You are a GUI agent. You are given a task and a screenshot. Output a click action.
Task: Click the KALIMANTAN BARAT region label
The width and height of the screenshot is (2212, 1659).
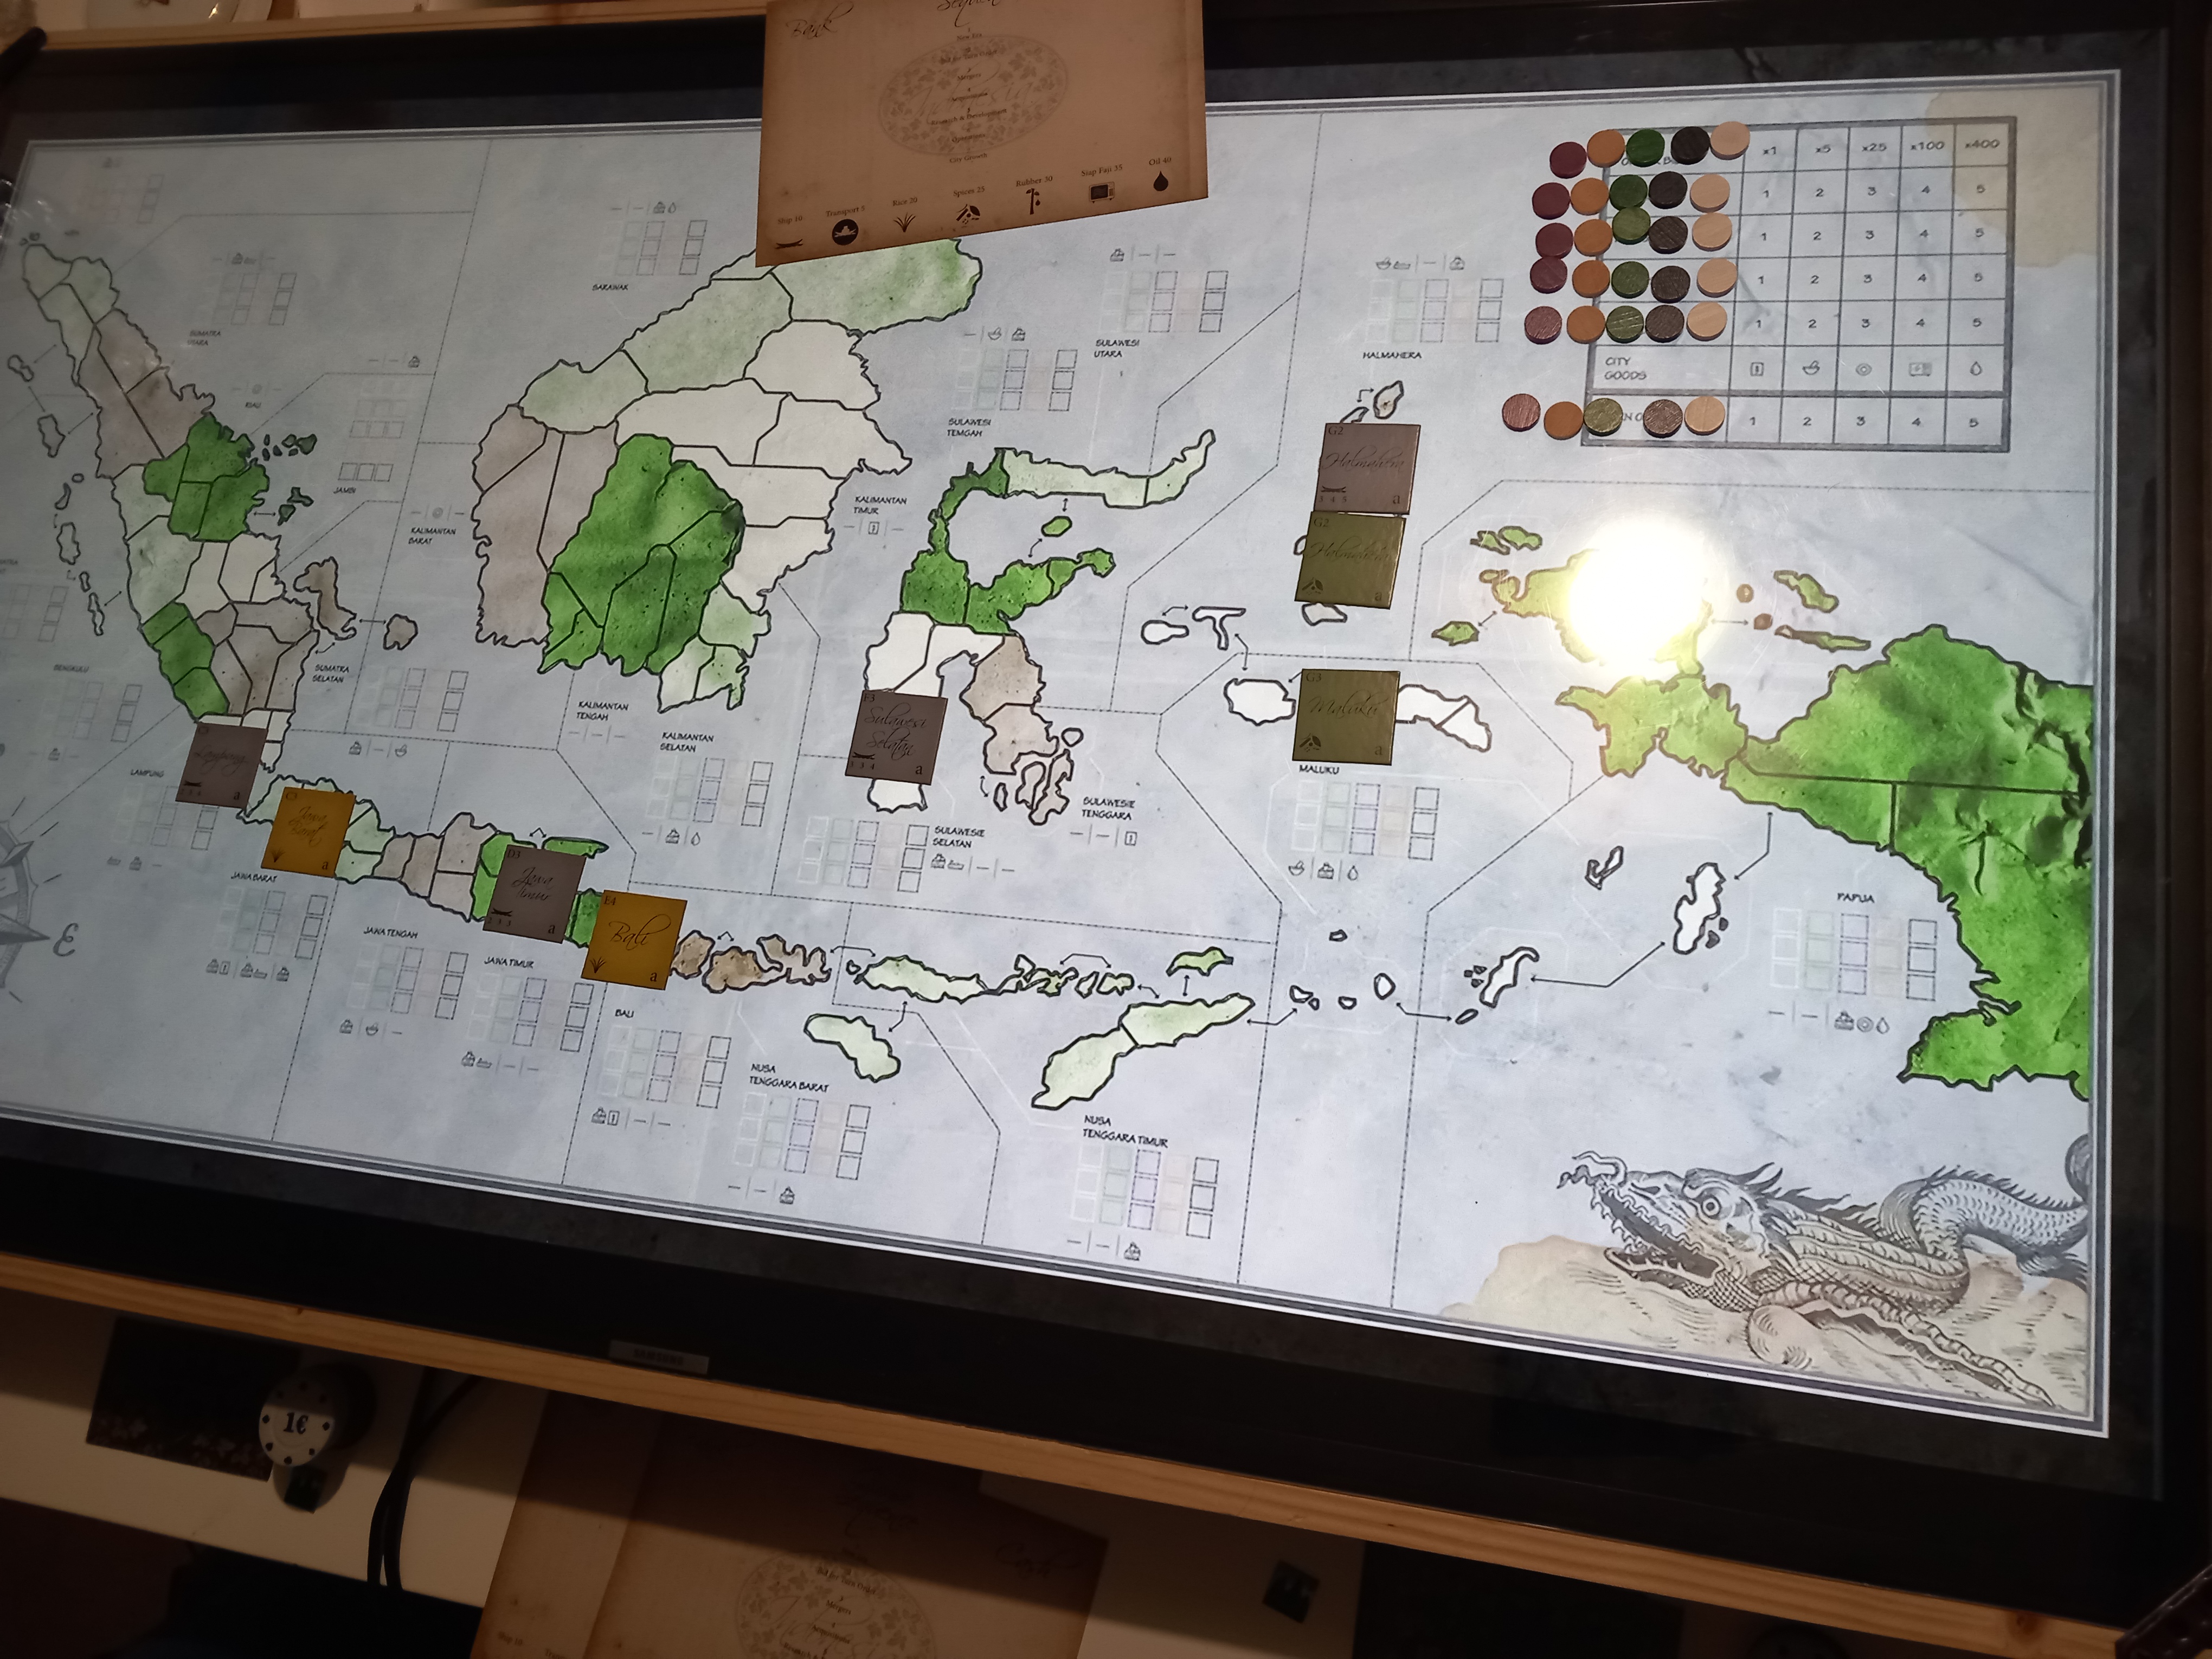(432, 536)
